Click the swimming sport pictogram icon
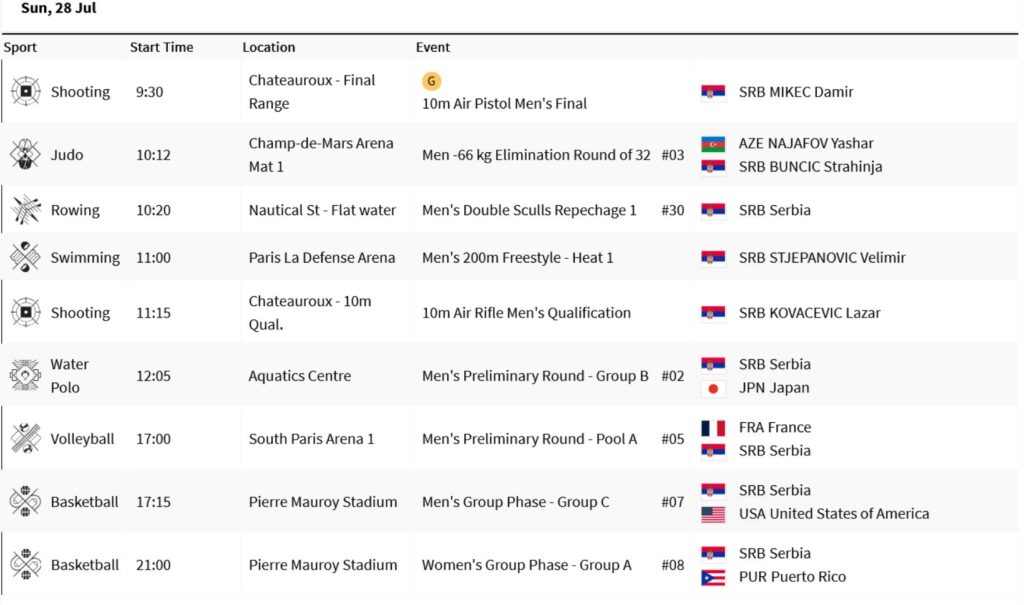 (x=25, y=257)
